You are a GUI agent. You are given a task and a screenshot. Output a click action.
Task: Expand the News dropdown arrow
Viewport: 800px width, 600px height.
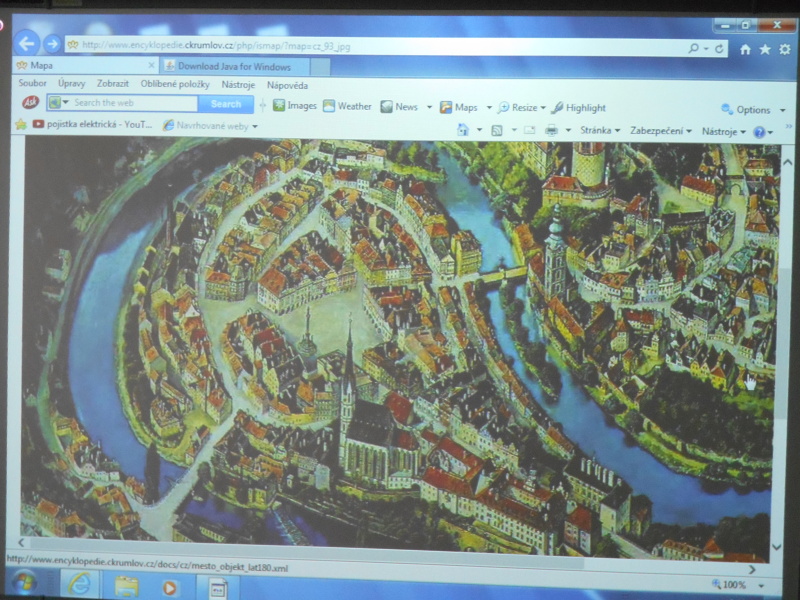(x=429, y=107)
